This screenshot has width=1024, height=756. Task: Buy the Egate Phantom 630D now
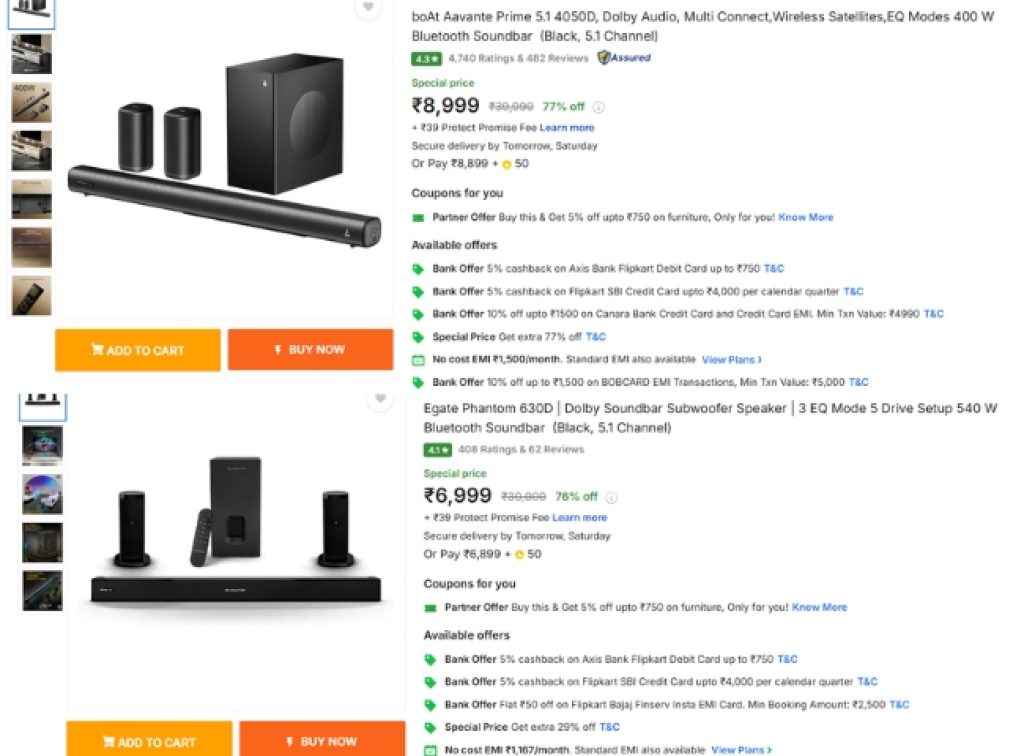(321, 742)
